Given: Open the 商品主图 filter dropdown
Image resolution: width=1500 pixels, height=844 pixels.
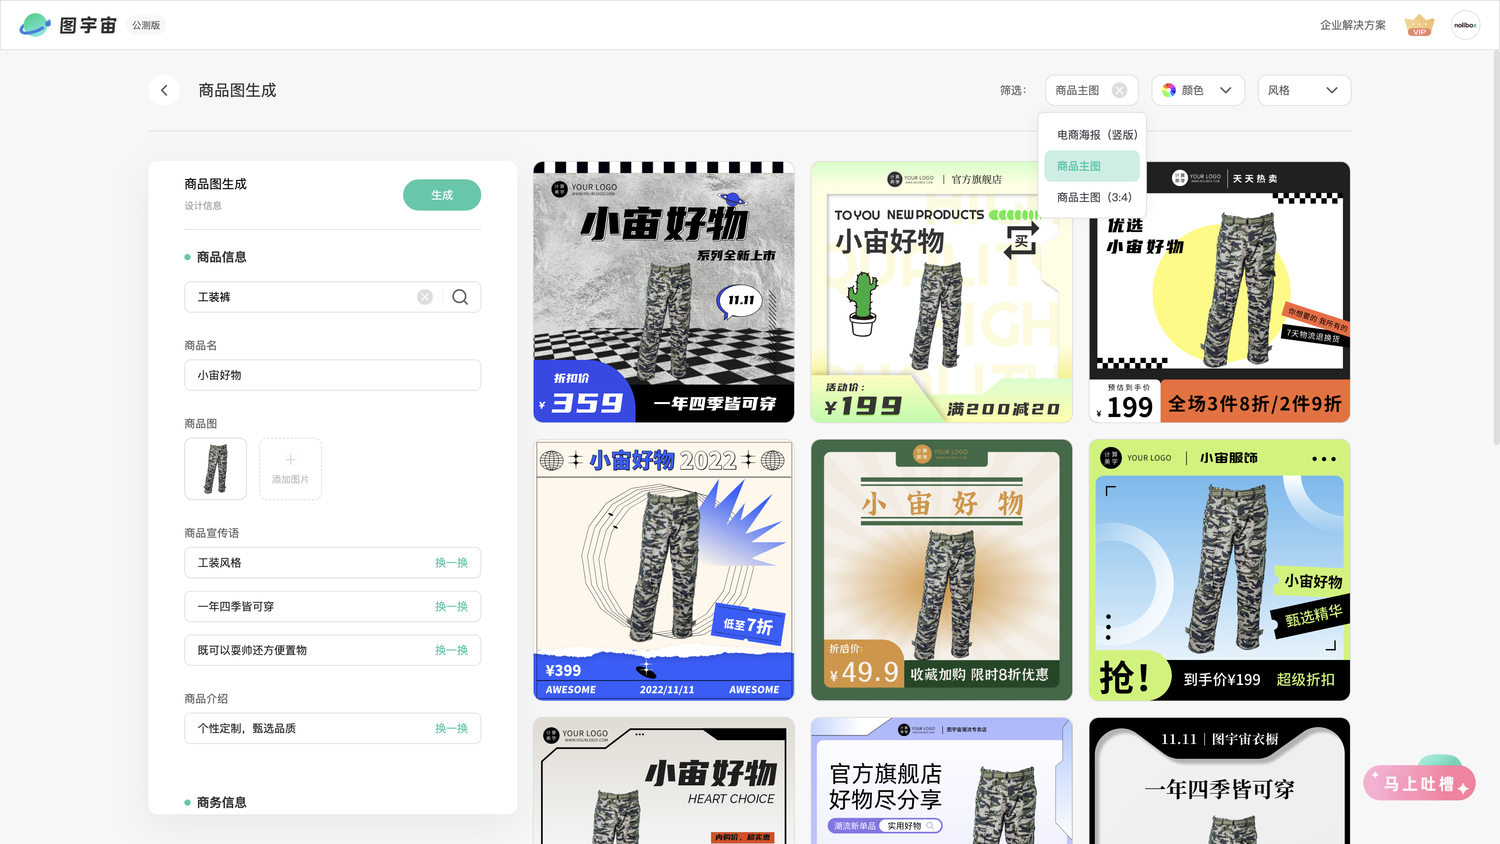Looking at the screenshot, I should [1092, 90].
